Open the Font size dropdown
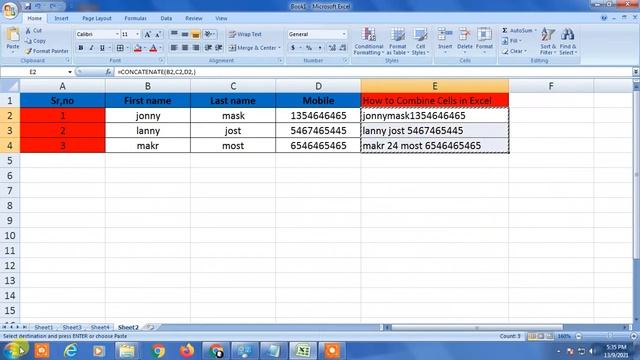The width and height of the screenshot is (640, 360). pyautogui.click(x=138, y=34)
